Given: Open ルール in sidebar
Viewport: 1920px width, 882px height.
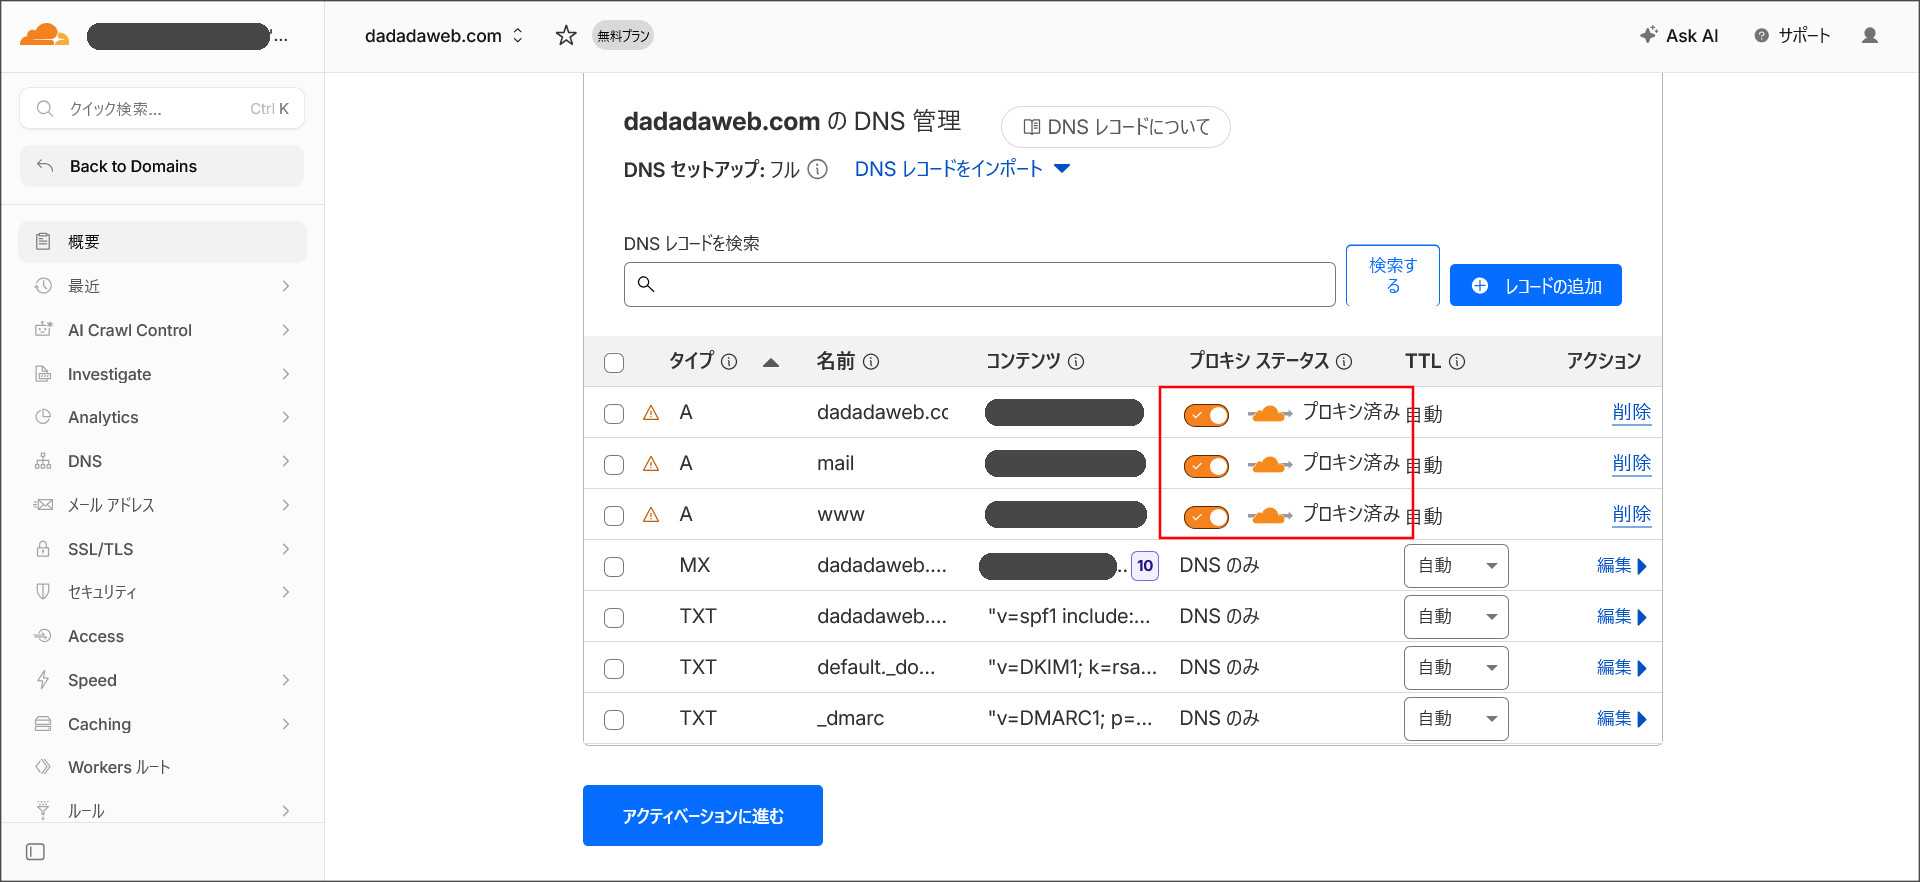Looking at the screenshot, I should coord(162,810).
